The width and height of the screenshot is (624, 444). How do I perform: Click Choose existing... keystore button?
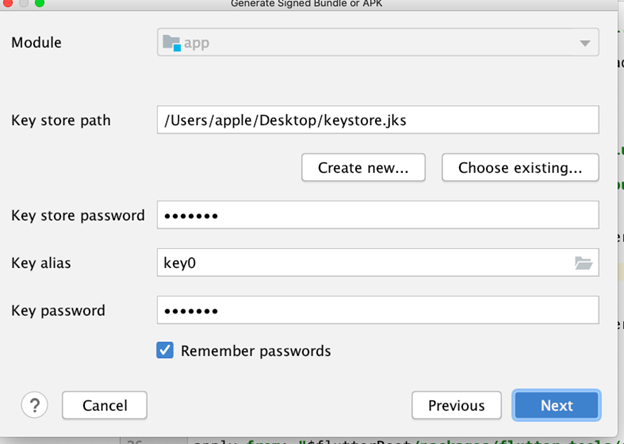click(520, 168)
